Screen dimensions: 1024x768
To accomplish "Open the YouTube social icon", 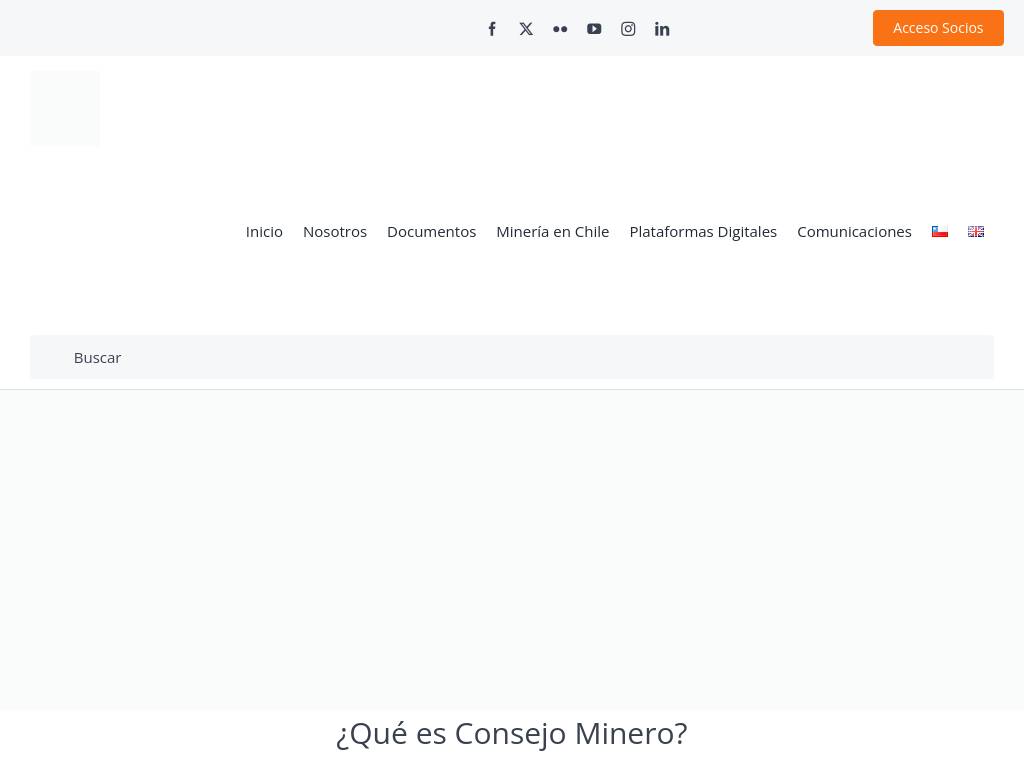I will pos(594,29).
